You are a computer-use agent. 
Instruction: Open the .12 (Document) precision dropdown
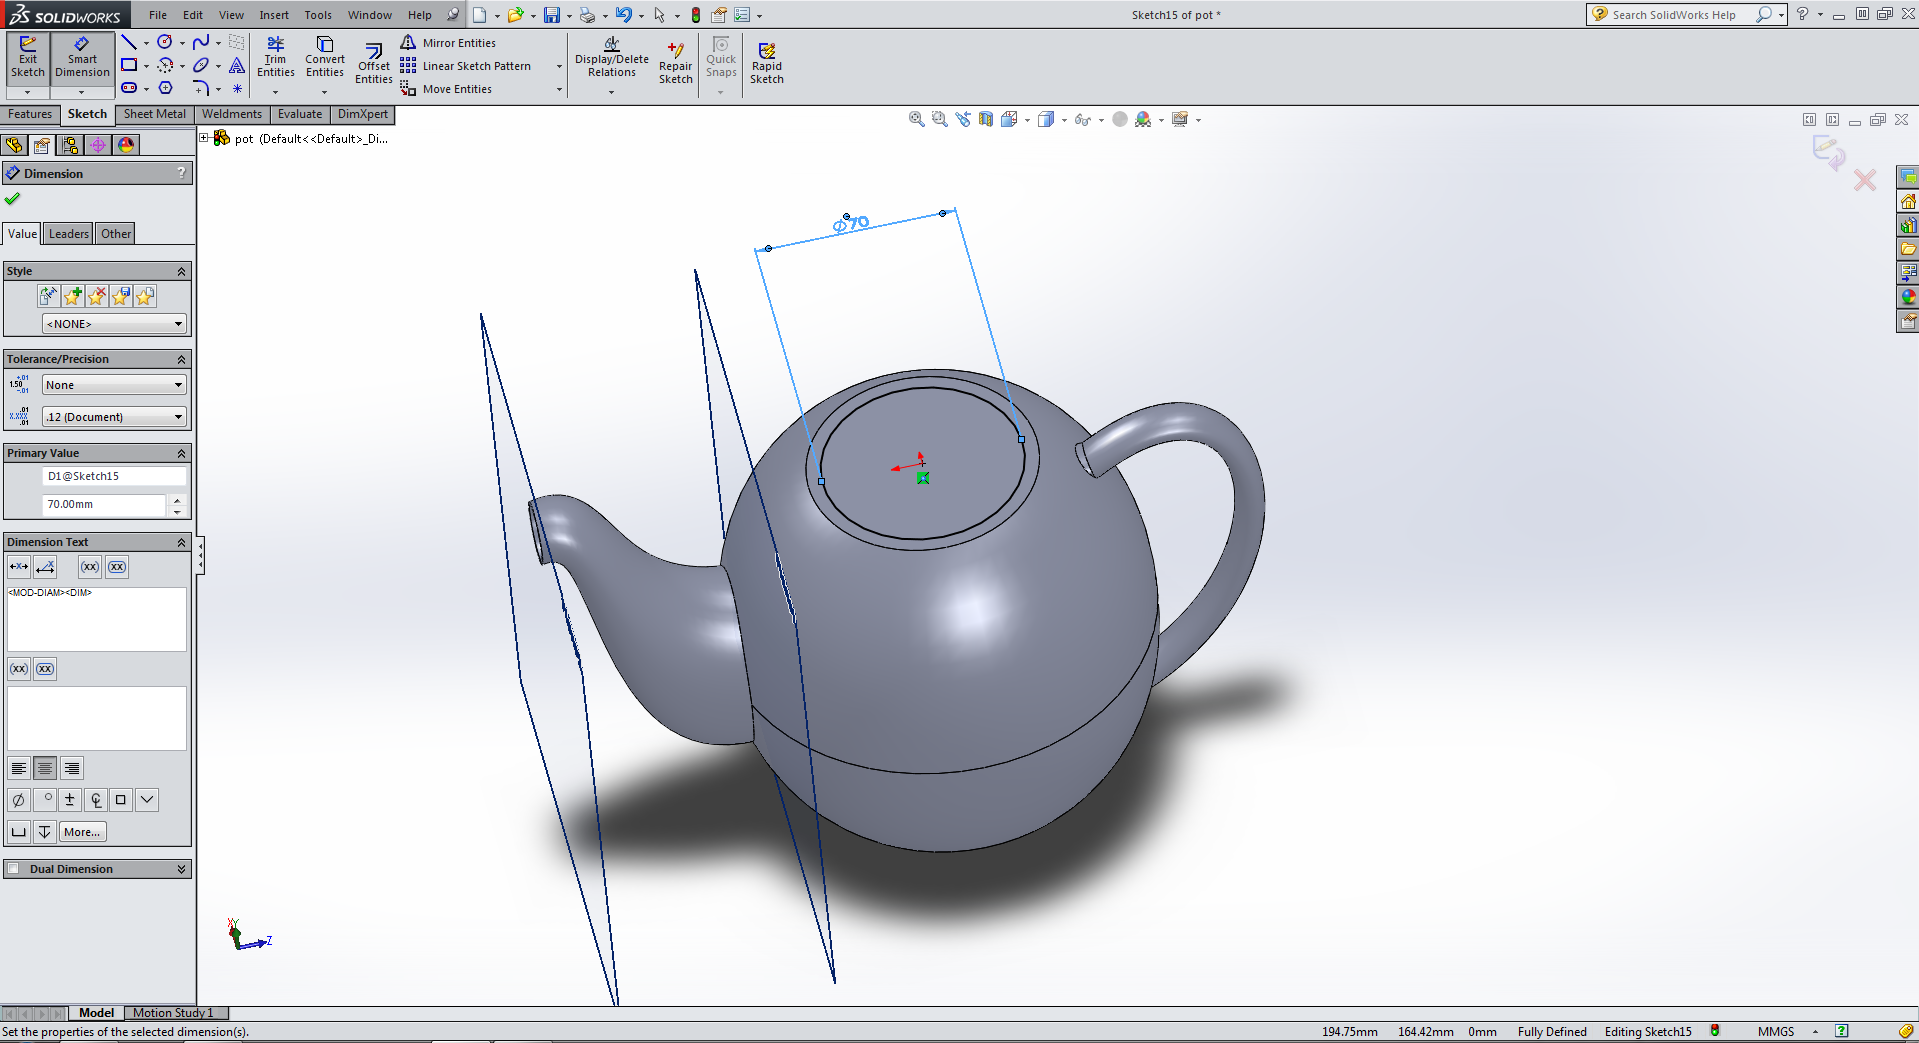coord(114,417)
